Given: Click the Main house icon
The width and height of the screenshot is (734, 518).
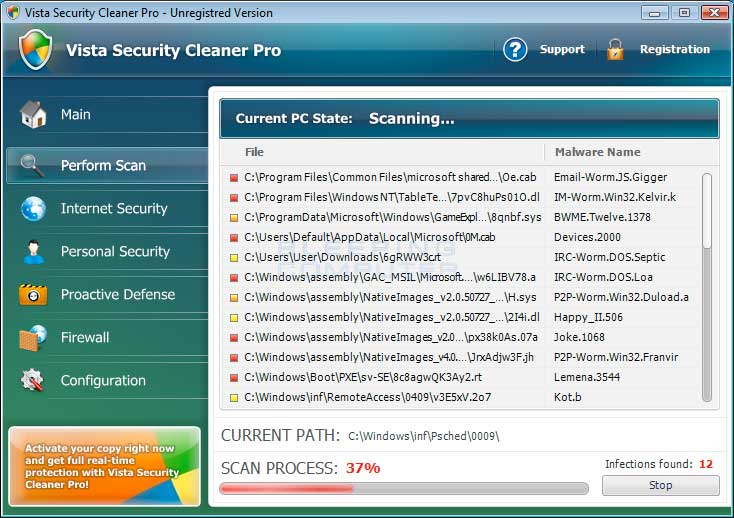Looking at the screenshot, I should [33, 114].
